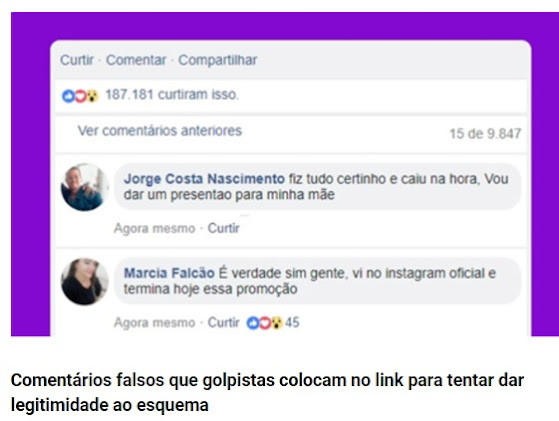Click the wow emoji reaction beside 187.181
559x421 pixels.
93,96
